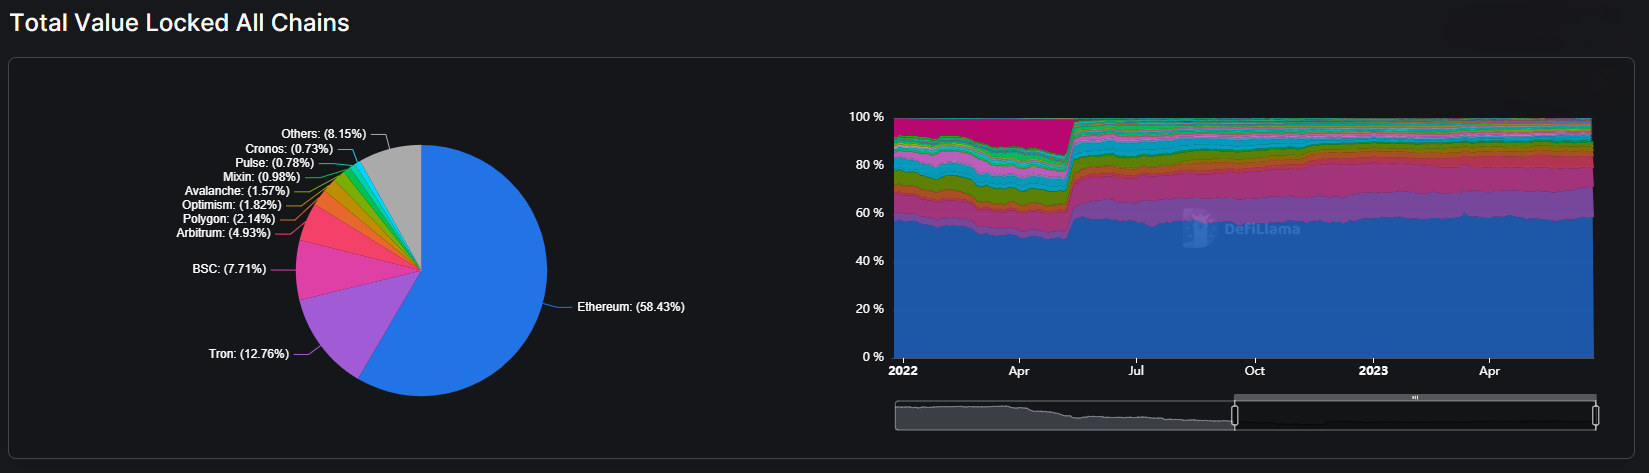This screenshot has height=473, width=1649.
Task: Select the 'Others: (8.15%)' label
Action: pyautogui.click(x=323, y=134)
